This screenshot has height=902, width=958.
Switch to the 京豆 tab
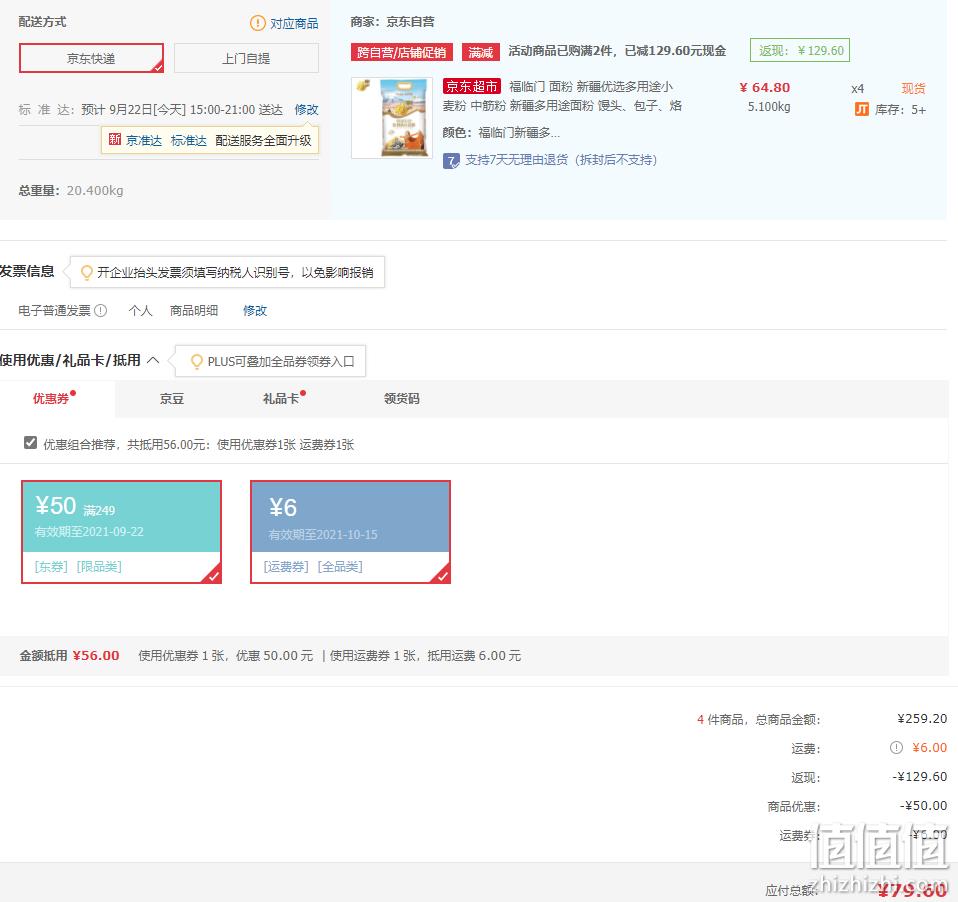point(172,398)
